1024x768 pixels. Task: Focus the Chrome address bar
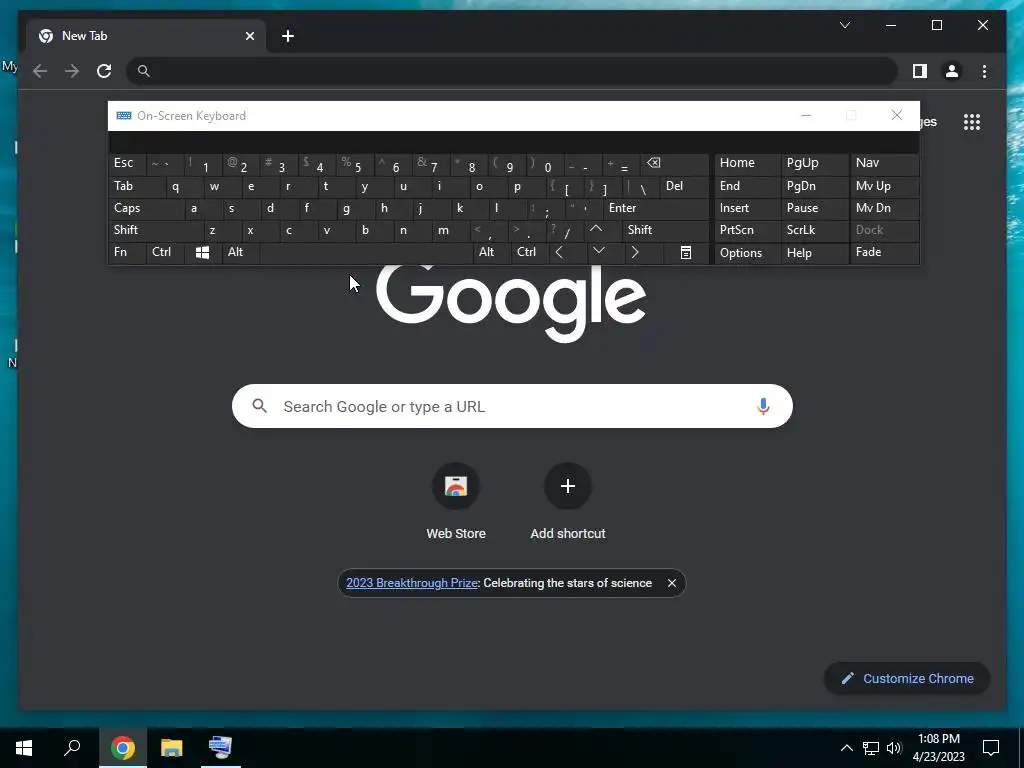pos(511,71)
